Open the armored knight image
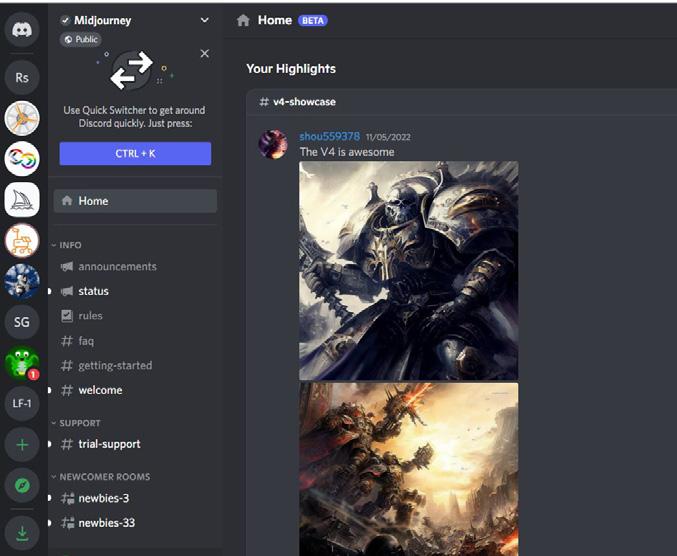Image resolution: width=677 pixels, height=556 pixels. pos(409,271)
